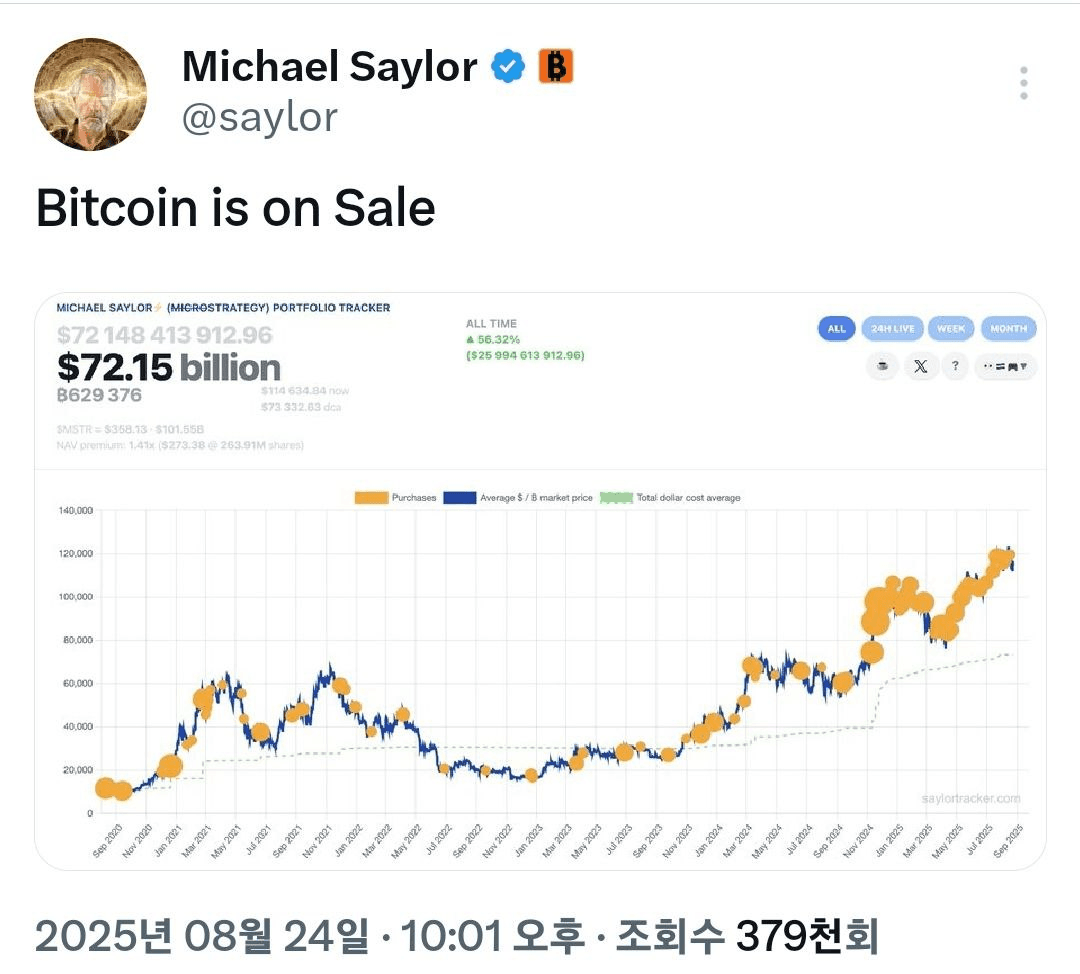Switch to the WEEK range tab
The image size is (1080, 974).
(951, 329)
